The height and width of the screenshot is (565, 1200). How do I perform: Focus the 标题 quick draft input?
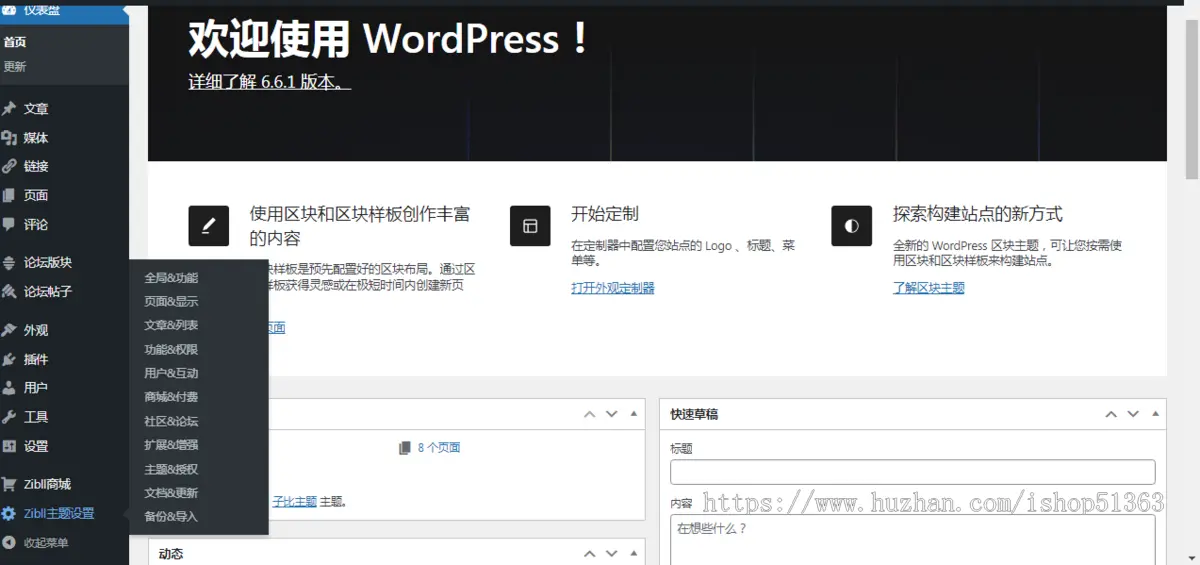pos(913,472)
